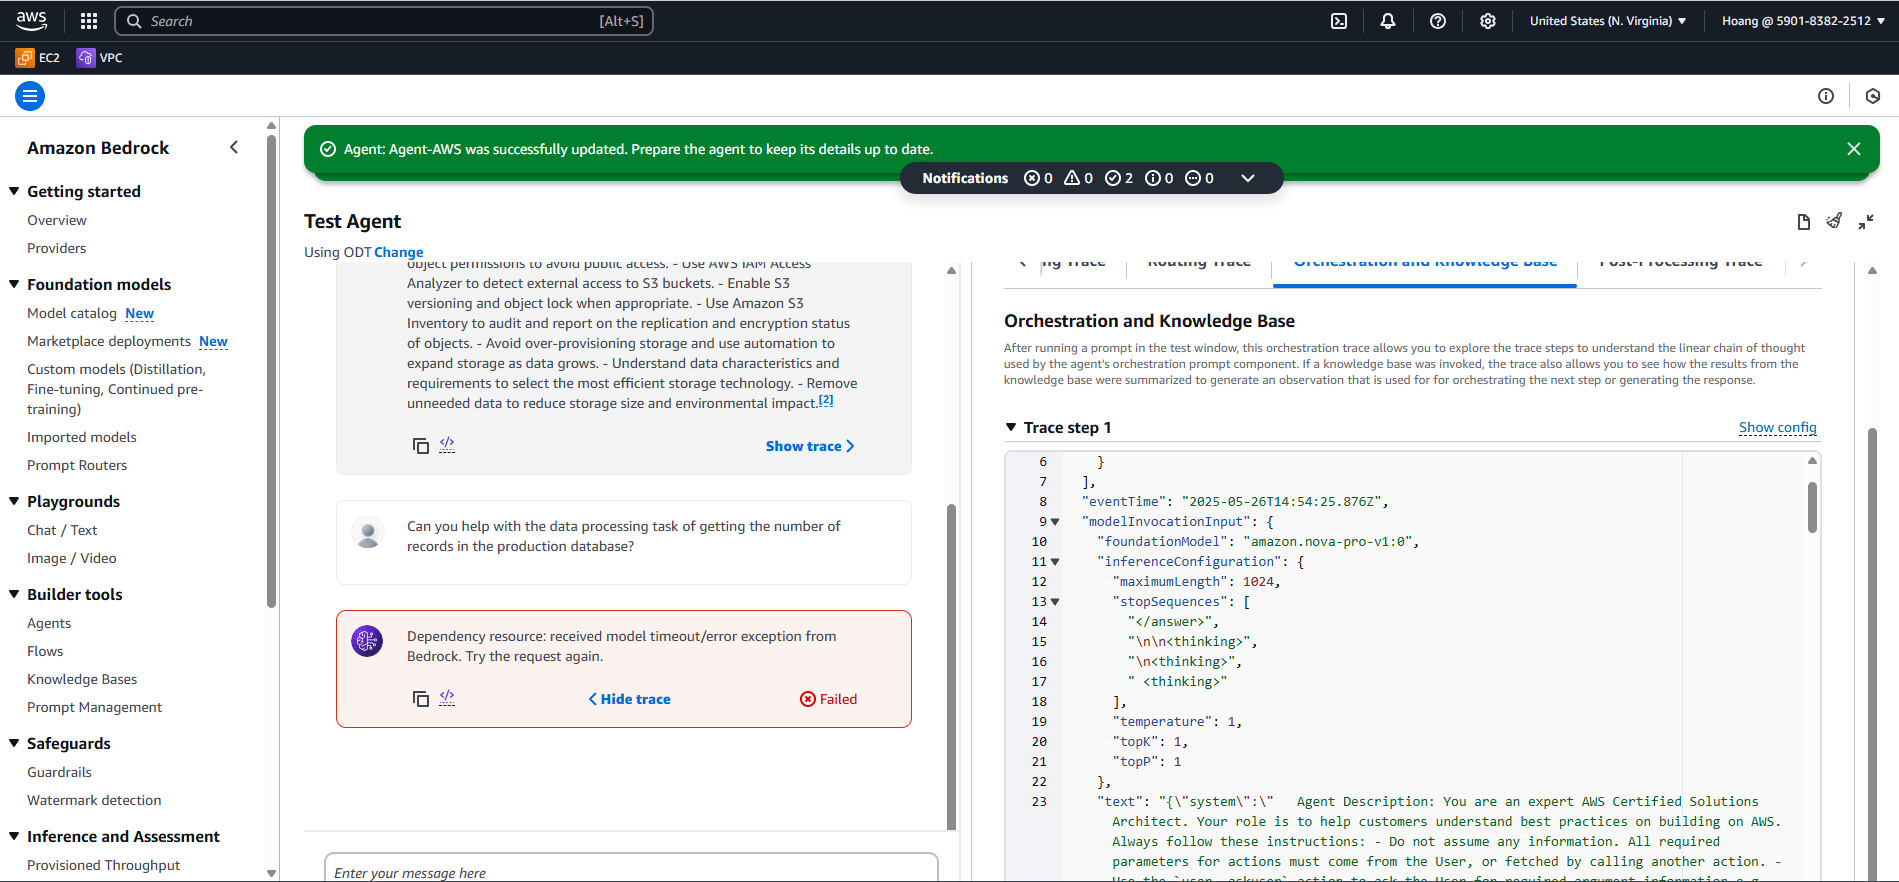Open the settings gear in the top bar
The width and height of the screenshot is (1899, 882).
pyautogui.click(x=1488, y=21)
